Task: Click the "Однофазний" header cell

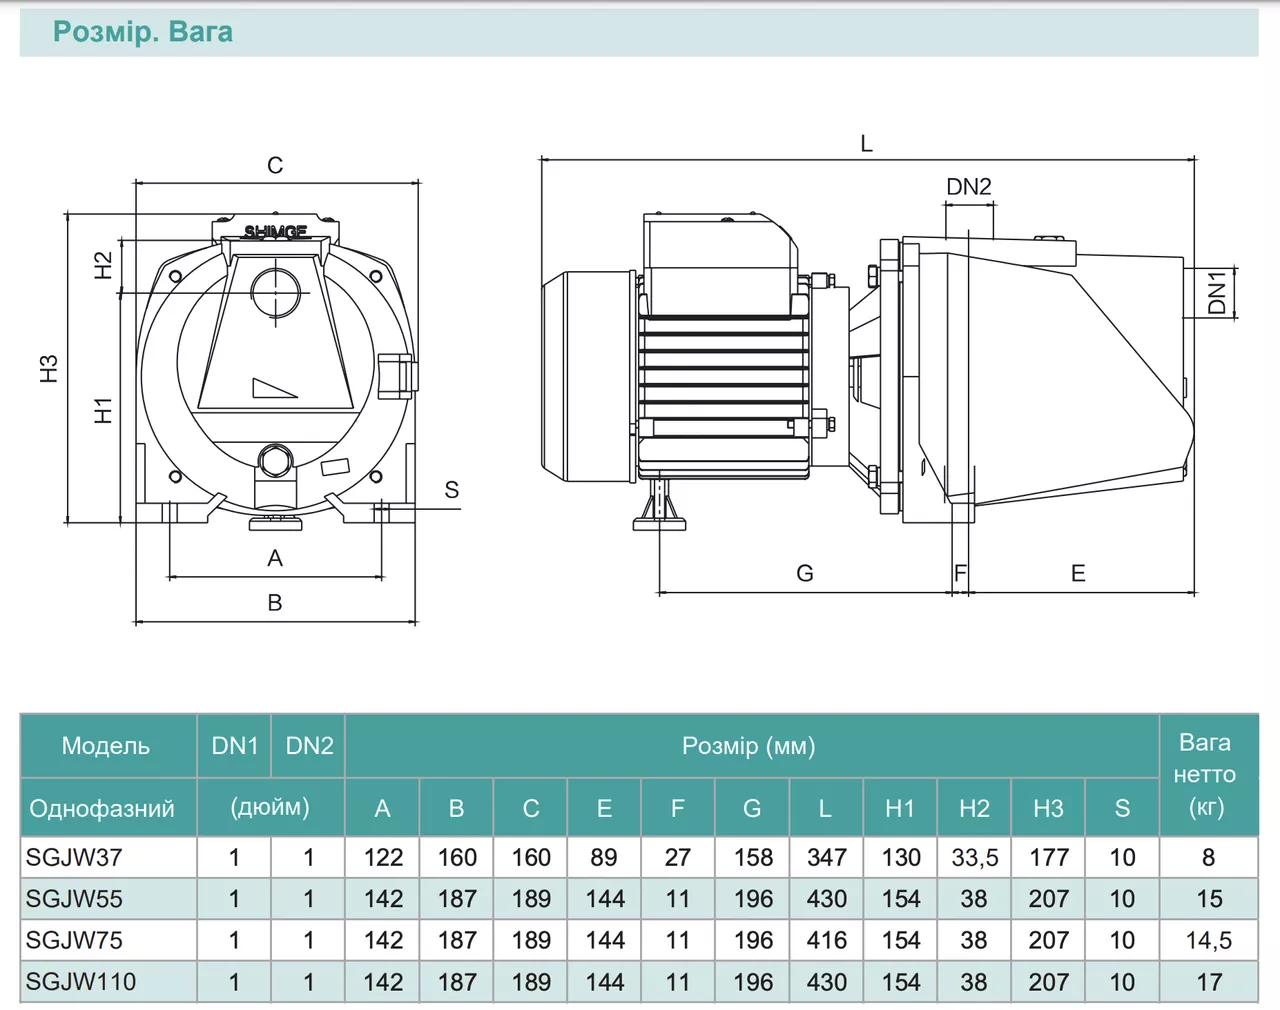Action: pyautogui.click(x=102, y=809)
